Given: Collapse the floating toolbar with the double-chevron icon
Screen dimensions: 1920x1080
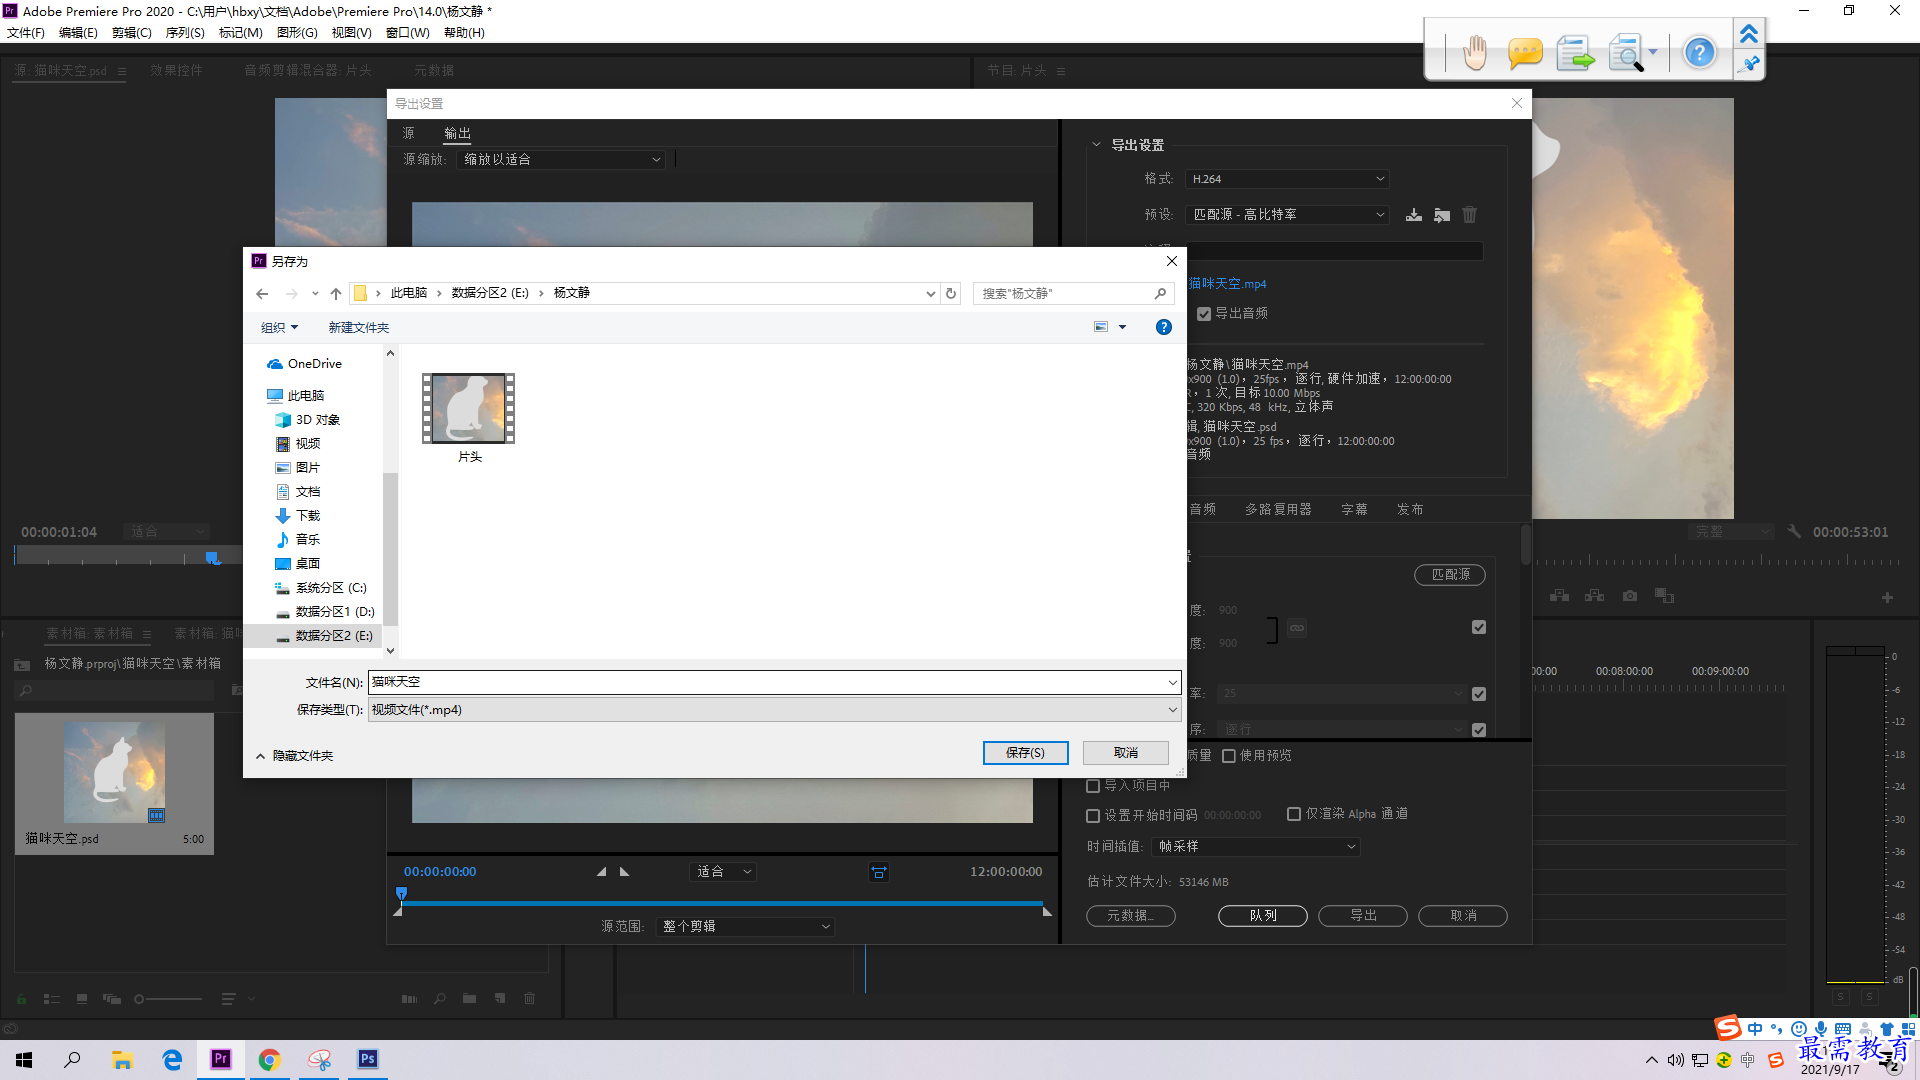Looking at the screenshot, I should pos(1749,34).
